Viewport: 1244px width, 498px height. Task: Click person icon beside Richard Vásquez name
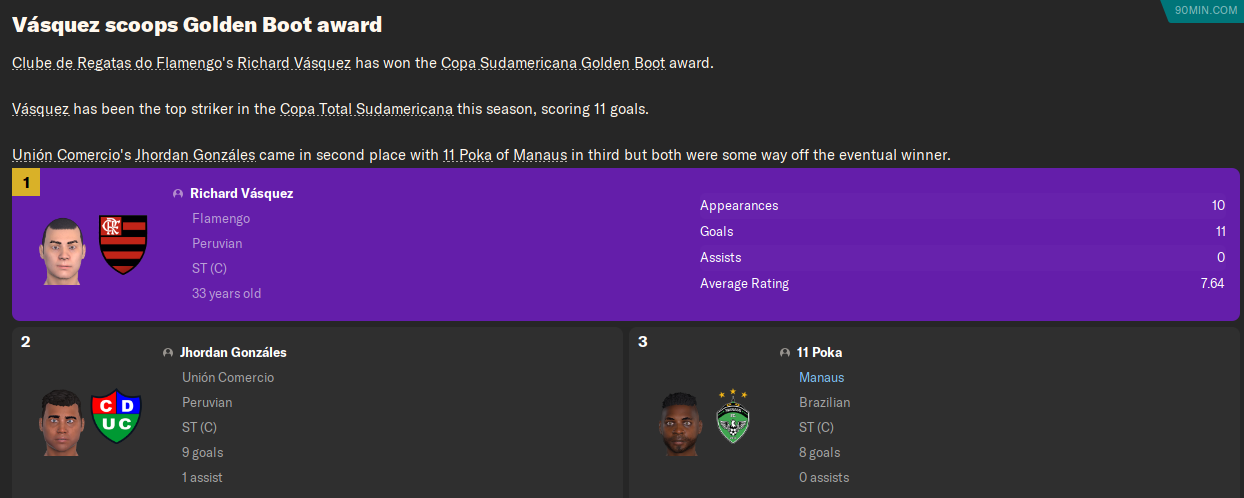tap(178, 194)
